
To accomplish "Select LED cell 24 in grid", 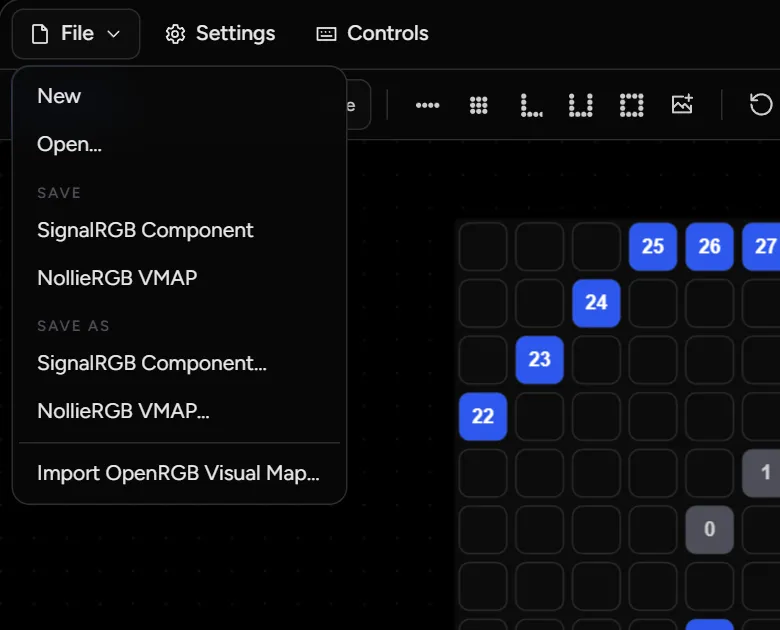I will (596, 303).
